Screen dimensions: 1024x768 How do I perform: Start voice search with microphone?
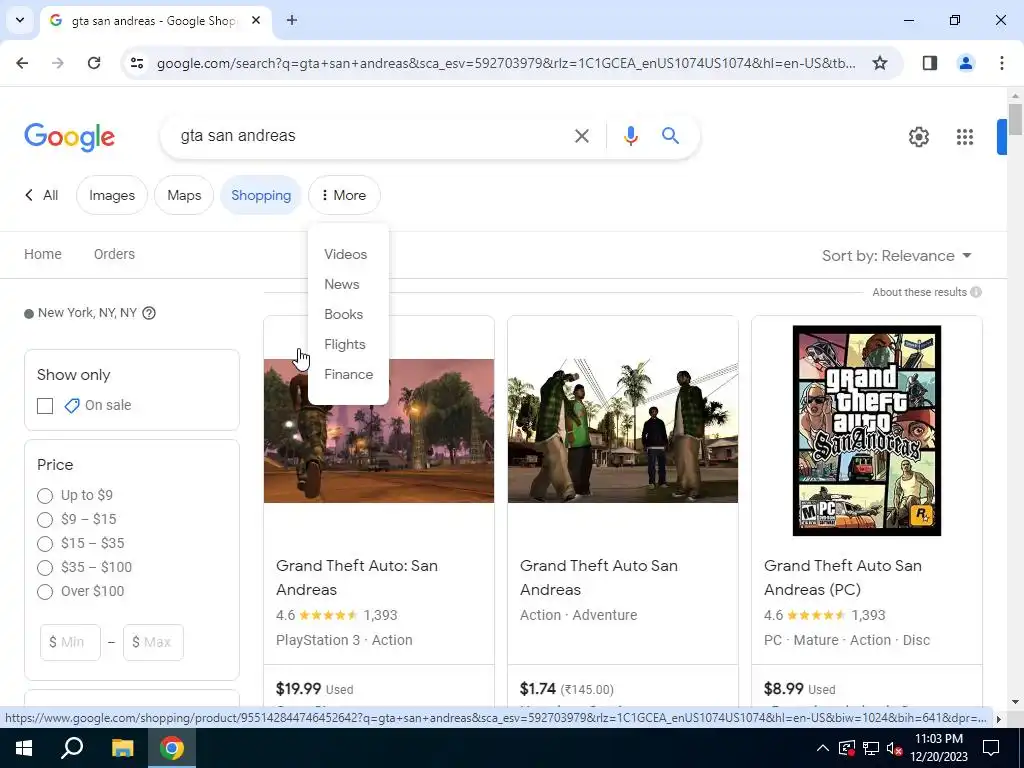point(630,136)
